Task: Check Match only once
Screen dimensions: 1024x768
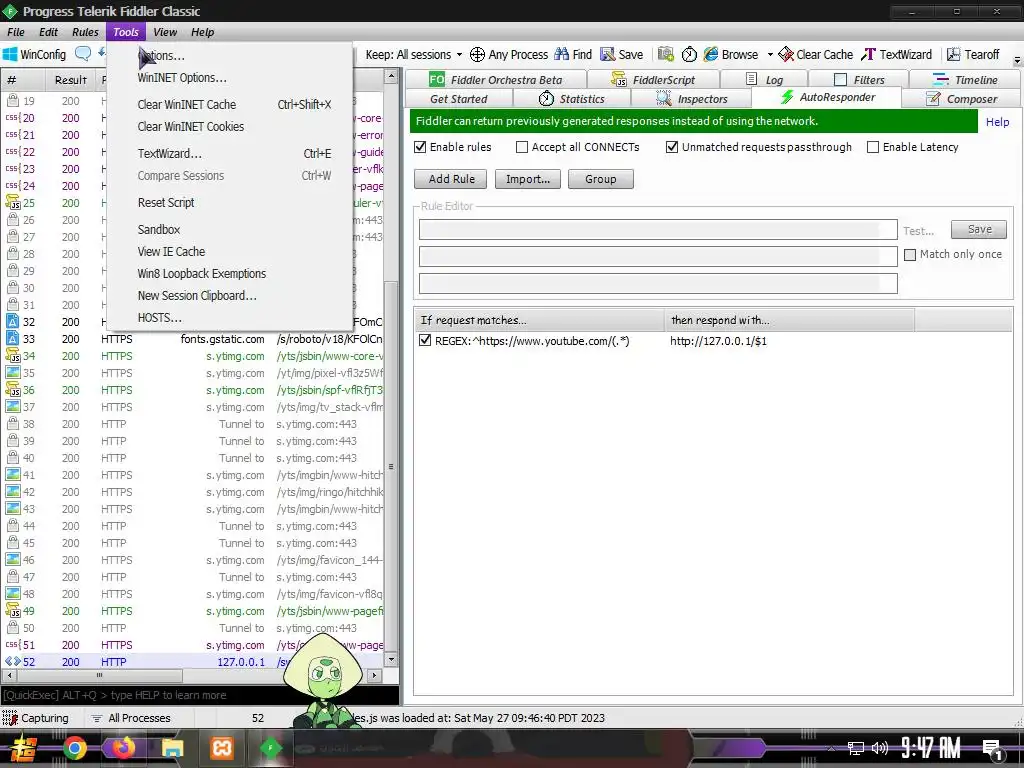Action: (x=910, y=255)
